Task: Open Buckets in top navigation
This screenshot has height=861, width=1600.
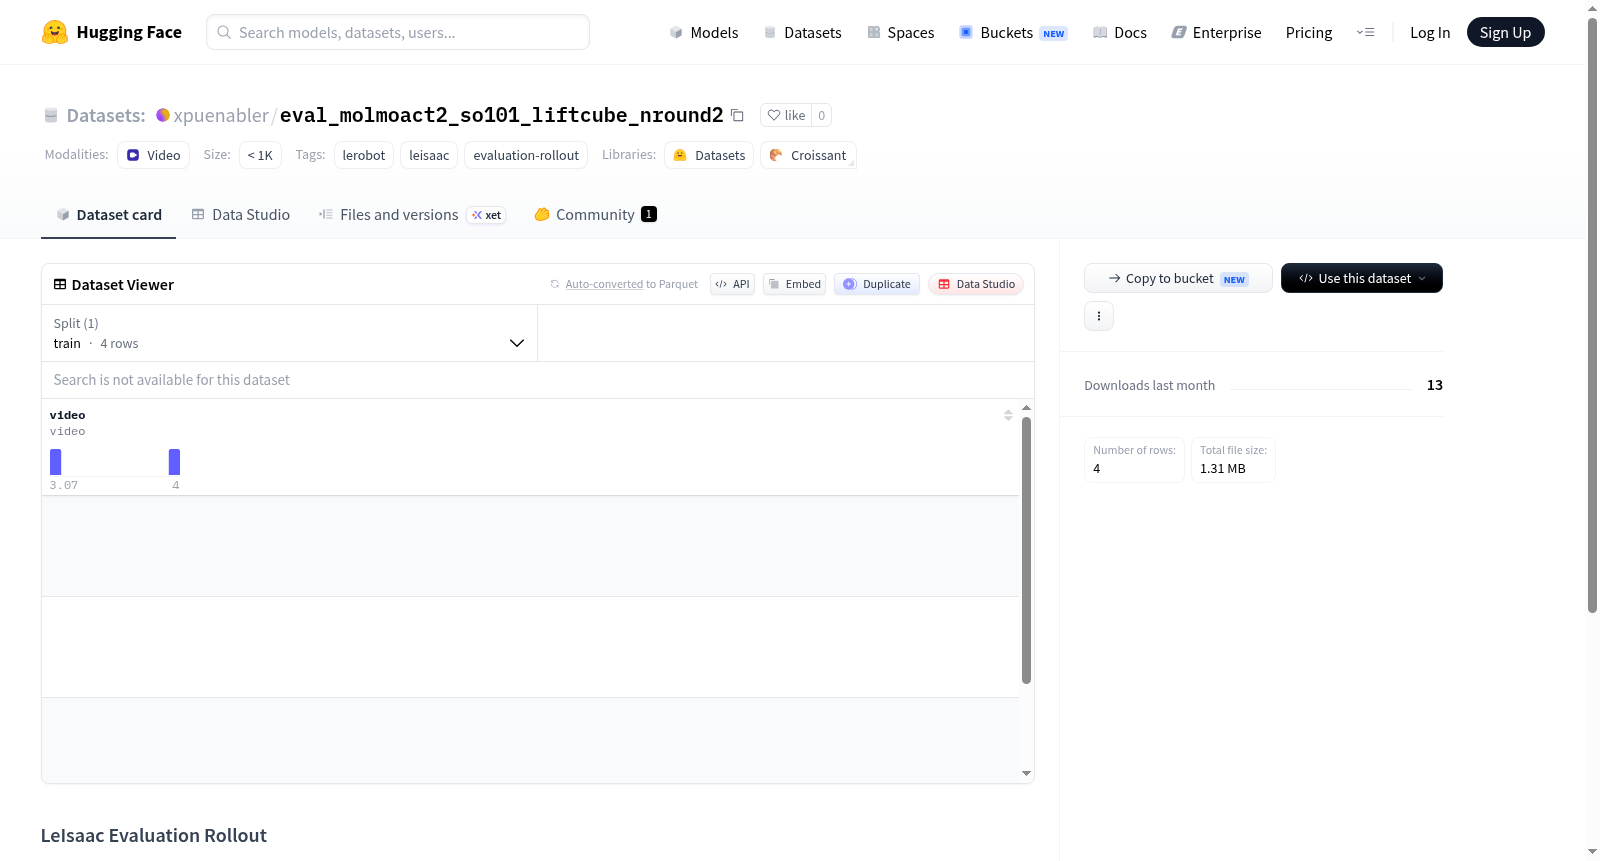Action: pyautogui.click(x=1013, y=32)
